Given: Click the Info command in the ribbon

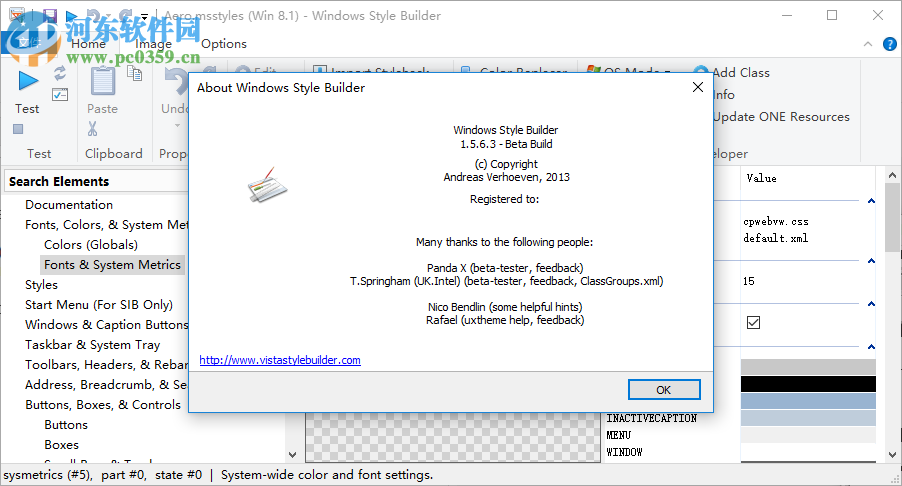Looking at the screenshot, I should (x=724, y=94).
